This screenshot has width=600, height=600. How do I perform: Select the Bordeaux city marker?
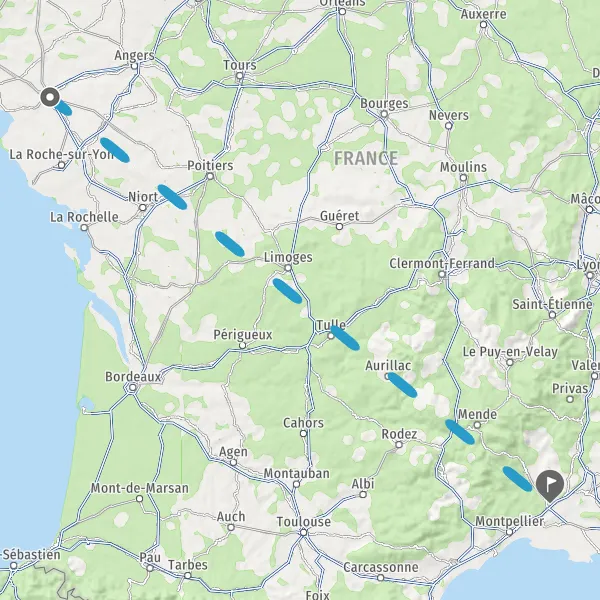click(x=132, y=388)
